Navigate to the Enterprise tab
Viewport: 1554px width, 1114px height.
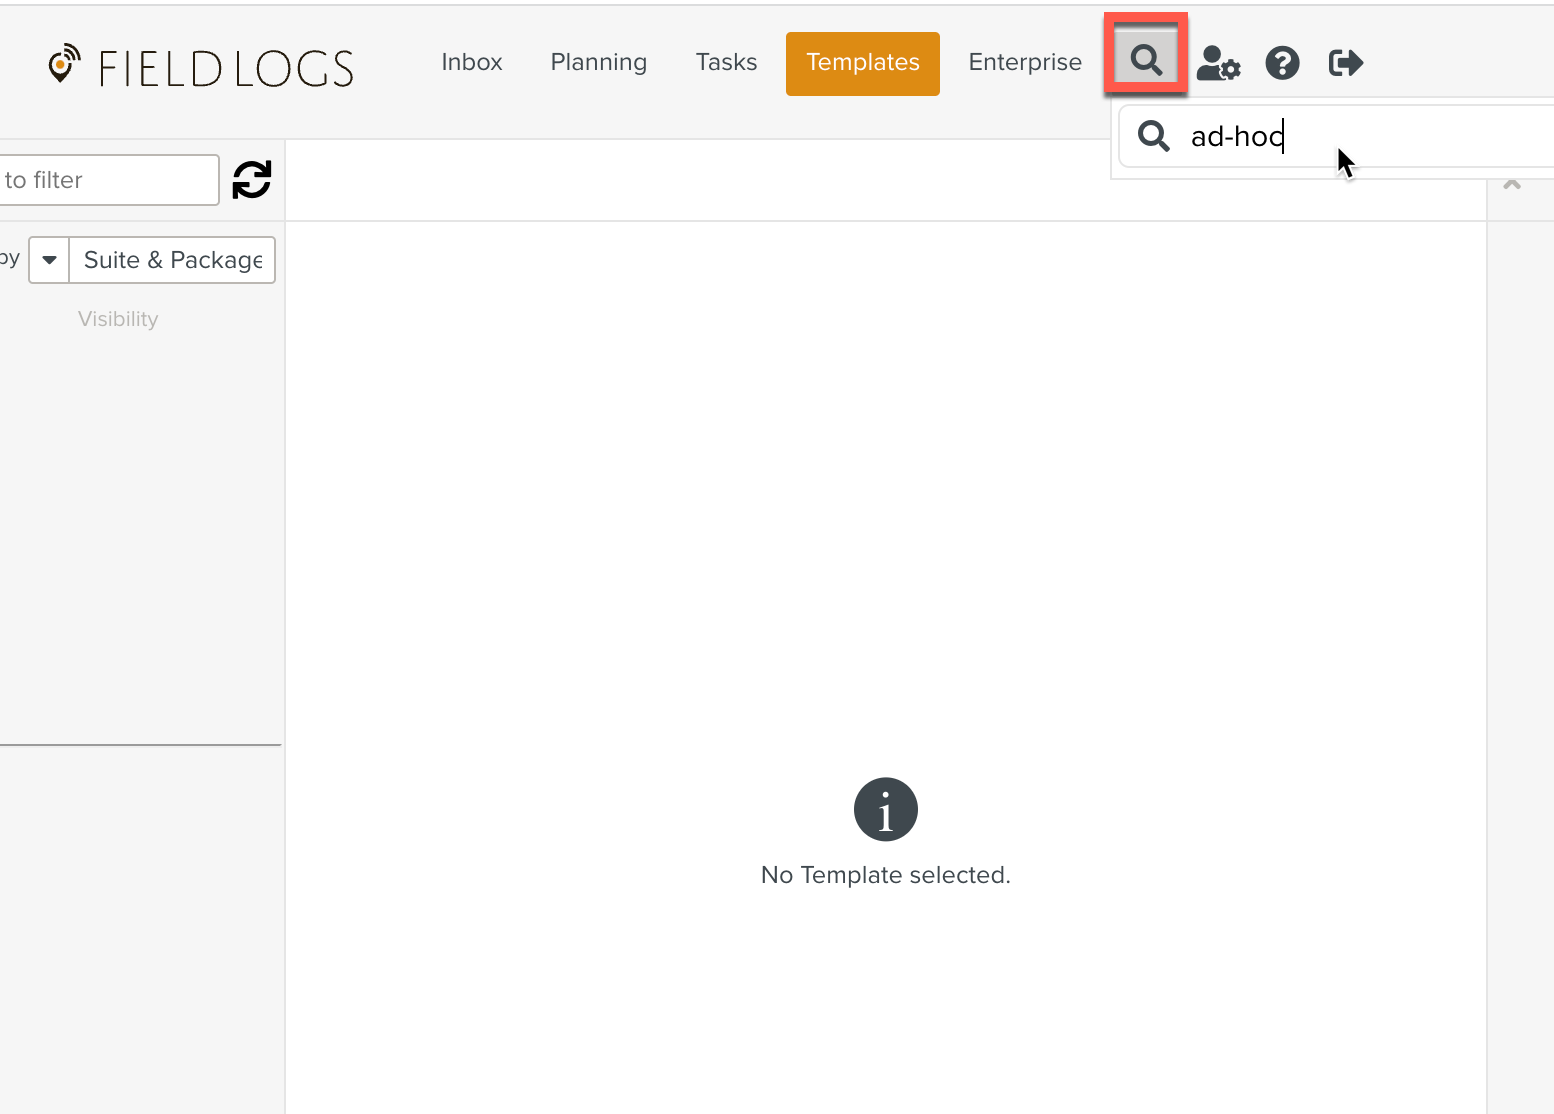click(x=1025, y=62)
